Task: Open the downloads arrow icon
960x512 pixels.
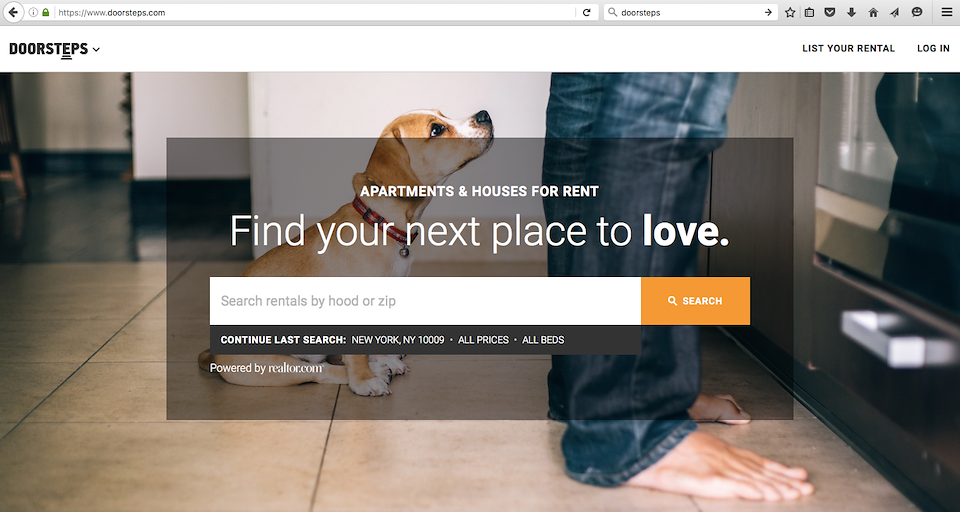Action: (x=851, y=12)
